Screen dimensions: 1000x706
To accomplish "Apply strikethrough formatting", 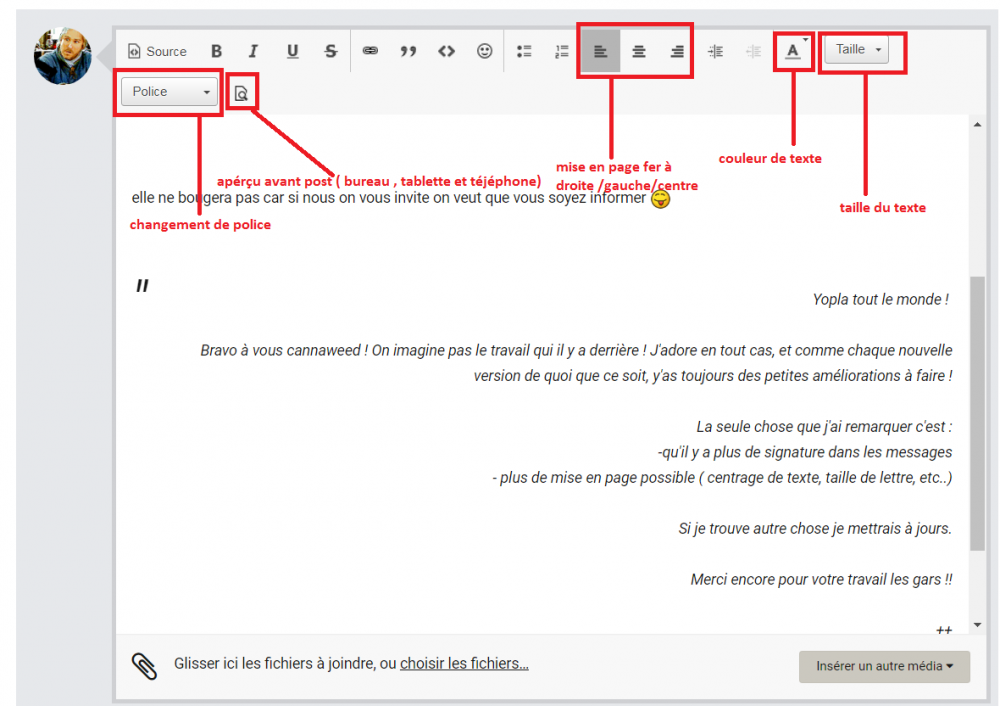I will (330, 51).
